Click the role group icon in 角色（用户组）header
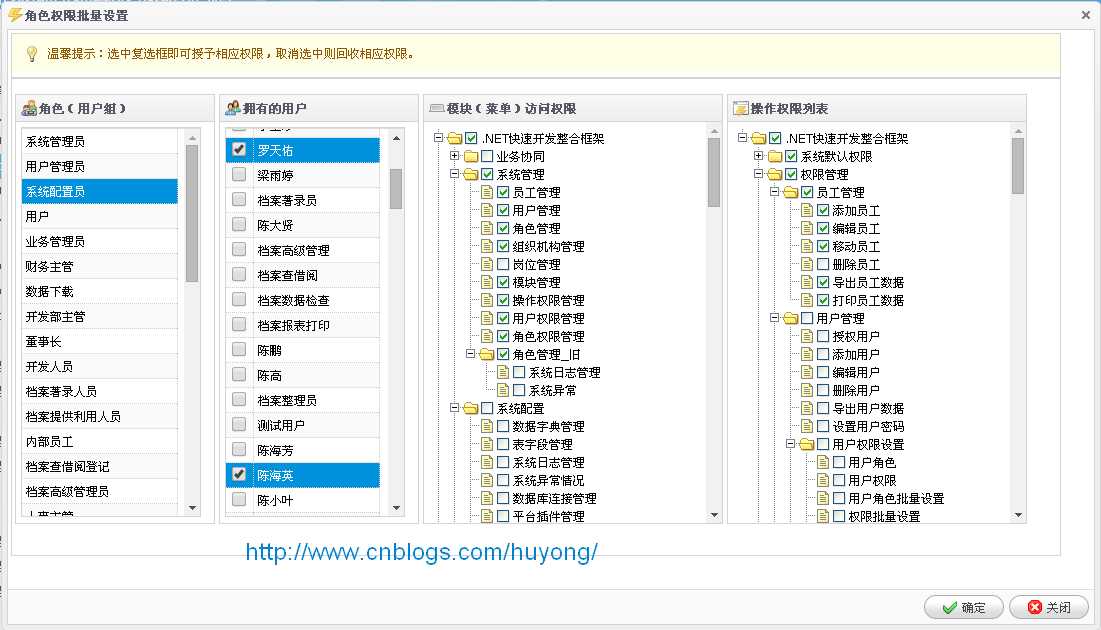 tap(29, 108)
